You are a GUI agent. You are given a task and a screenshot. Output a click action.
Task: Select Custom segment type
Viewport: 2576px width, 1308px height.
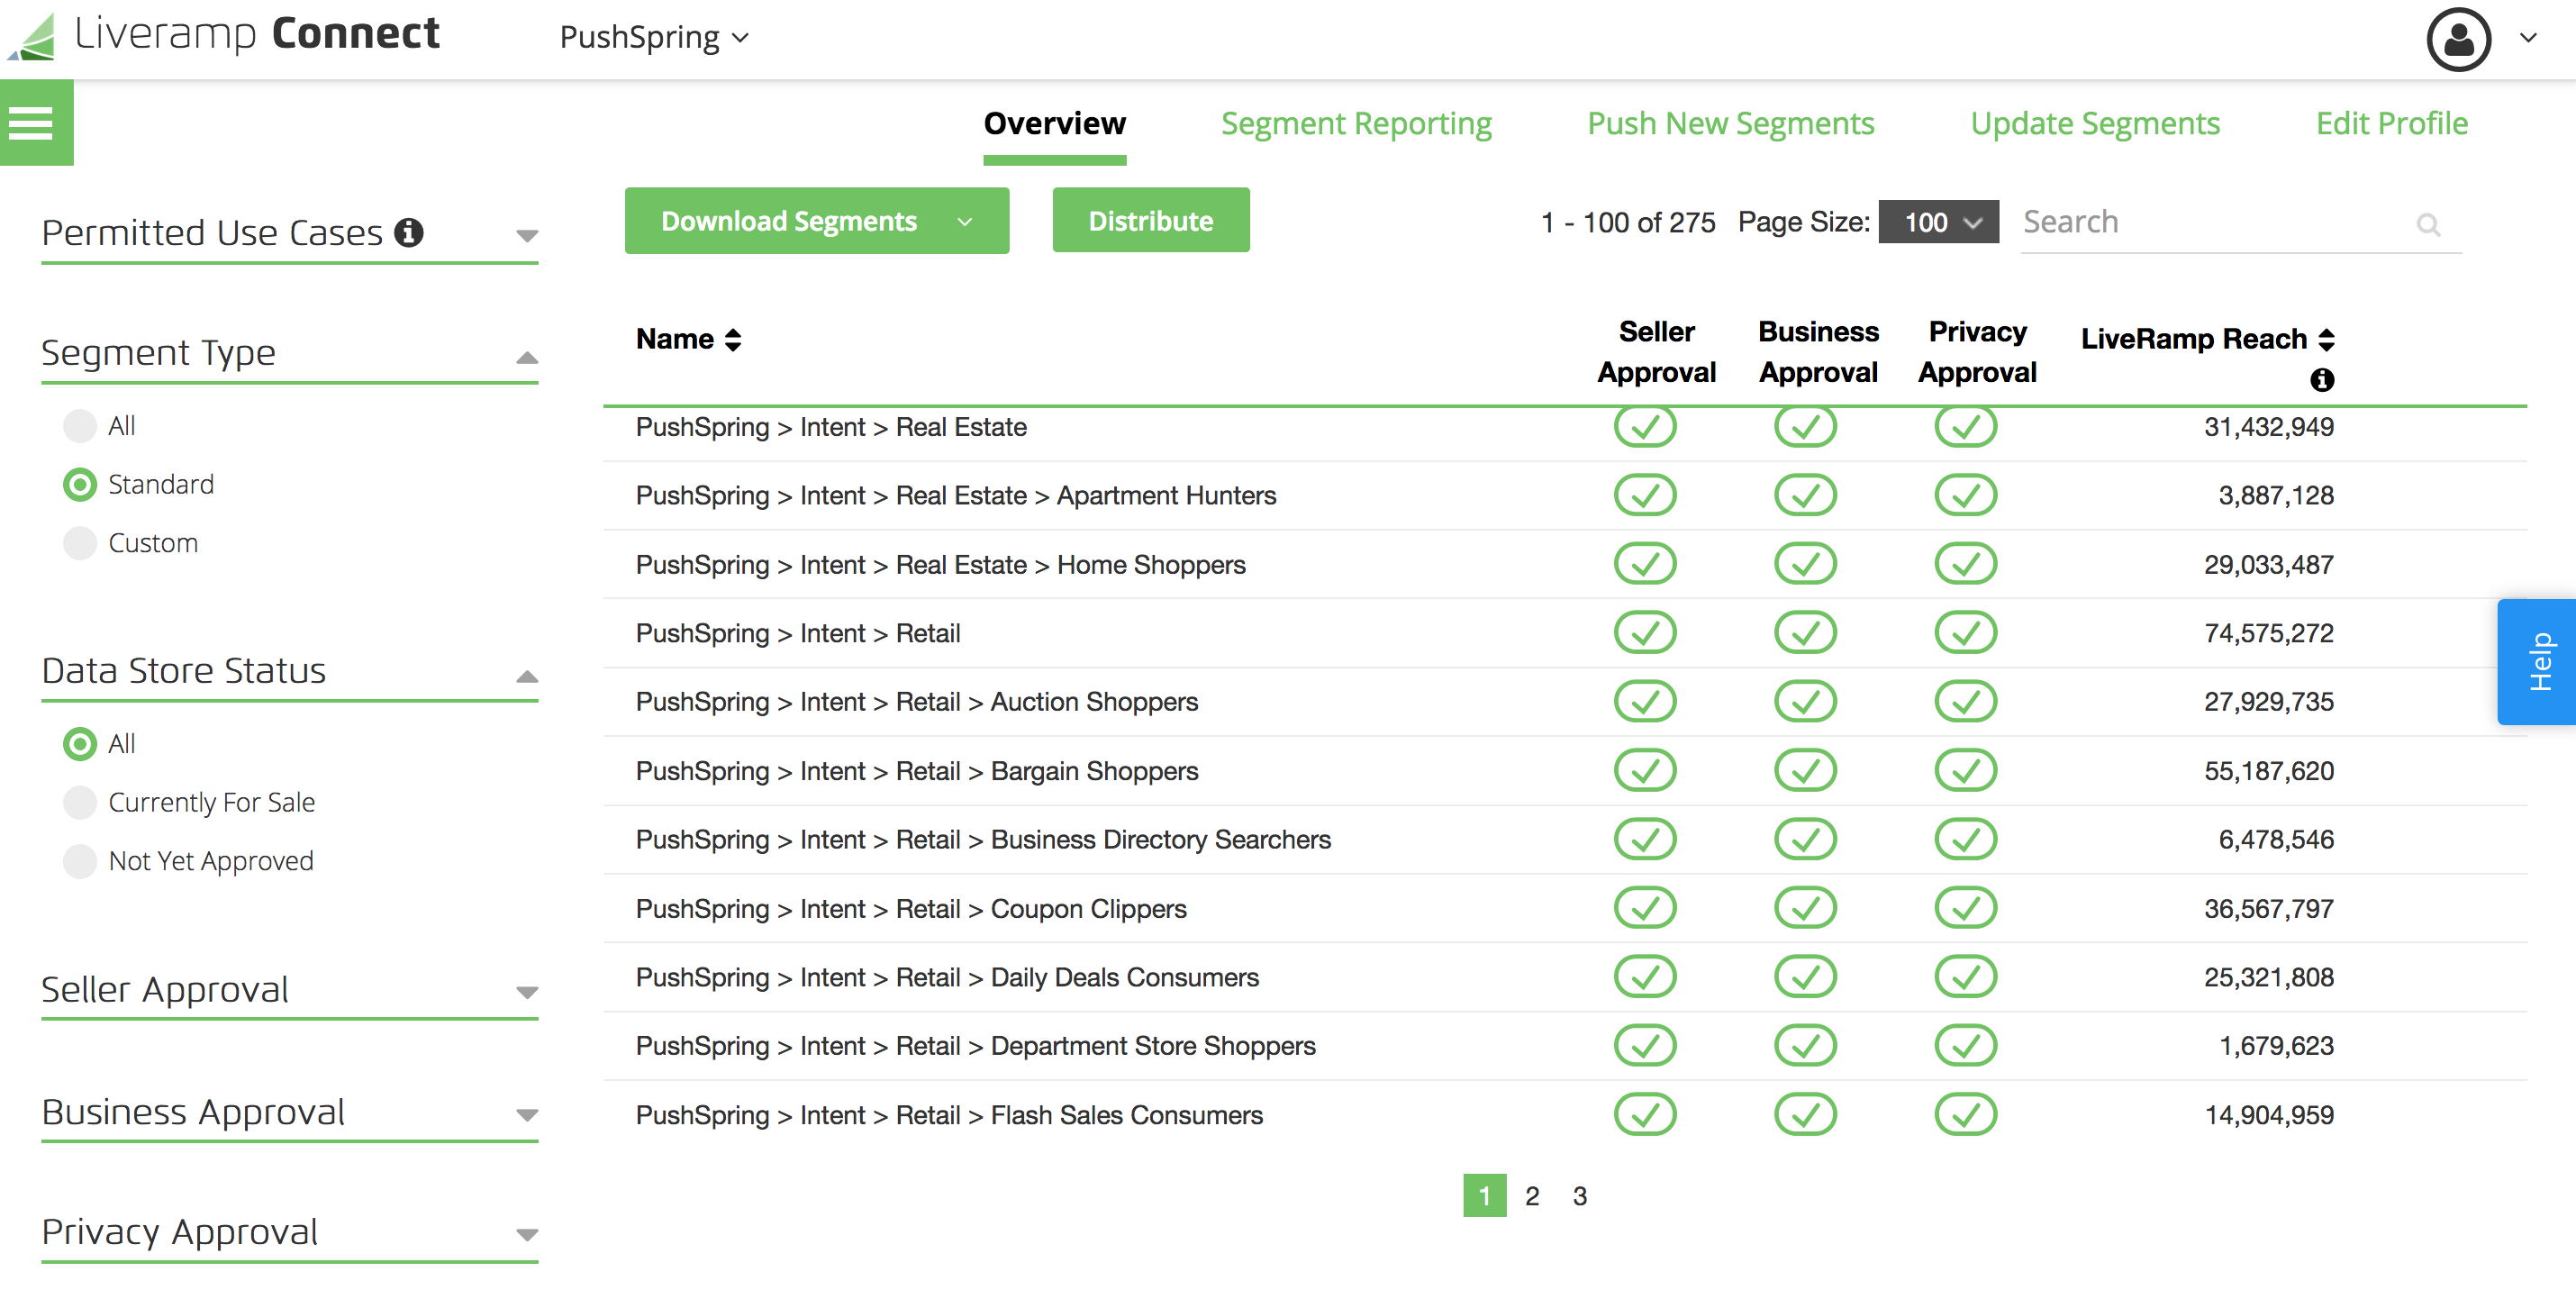click(x=80, y=543)
